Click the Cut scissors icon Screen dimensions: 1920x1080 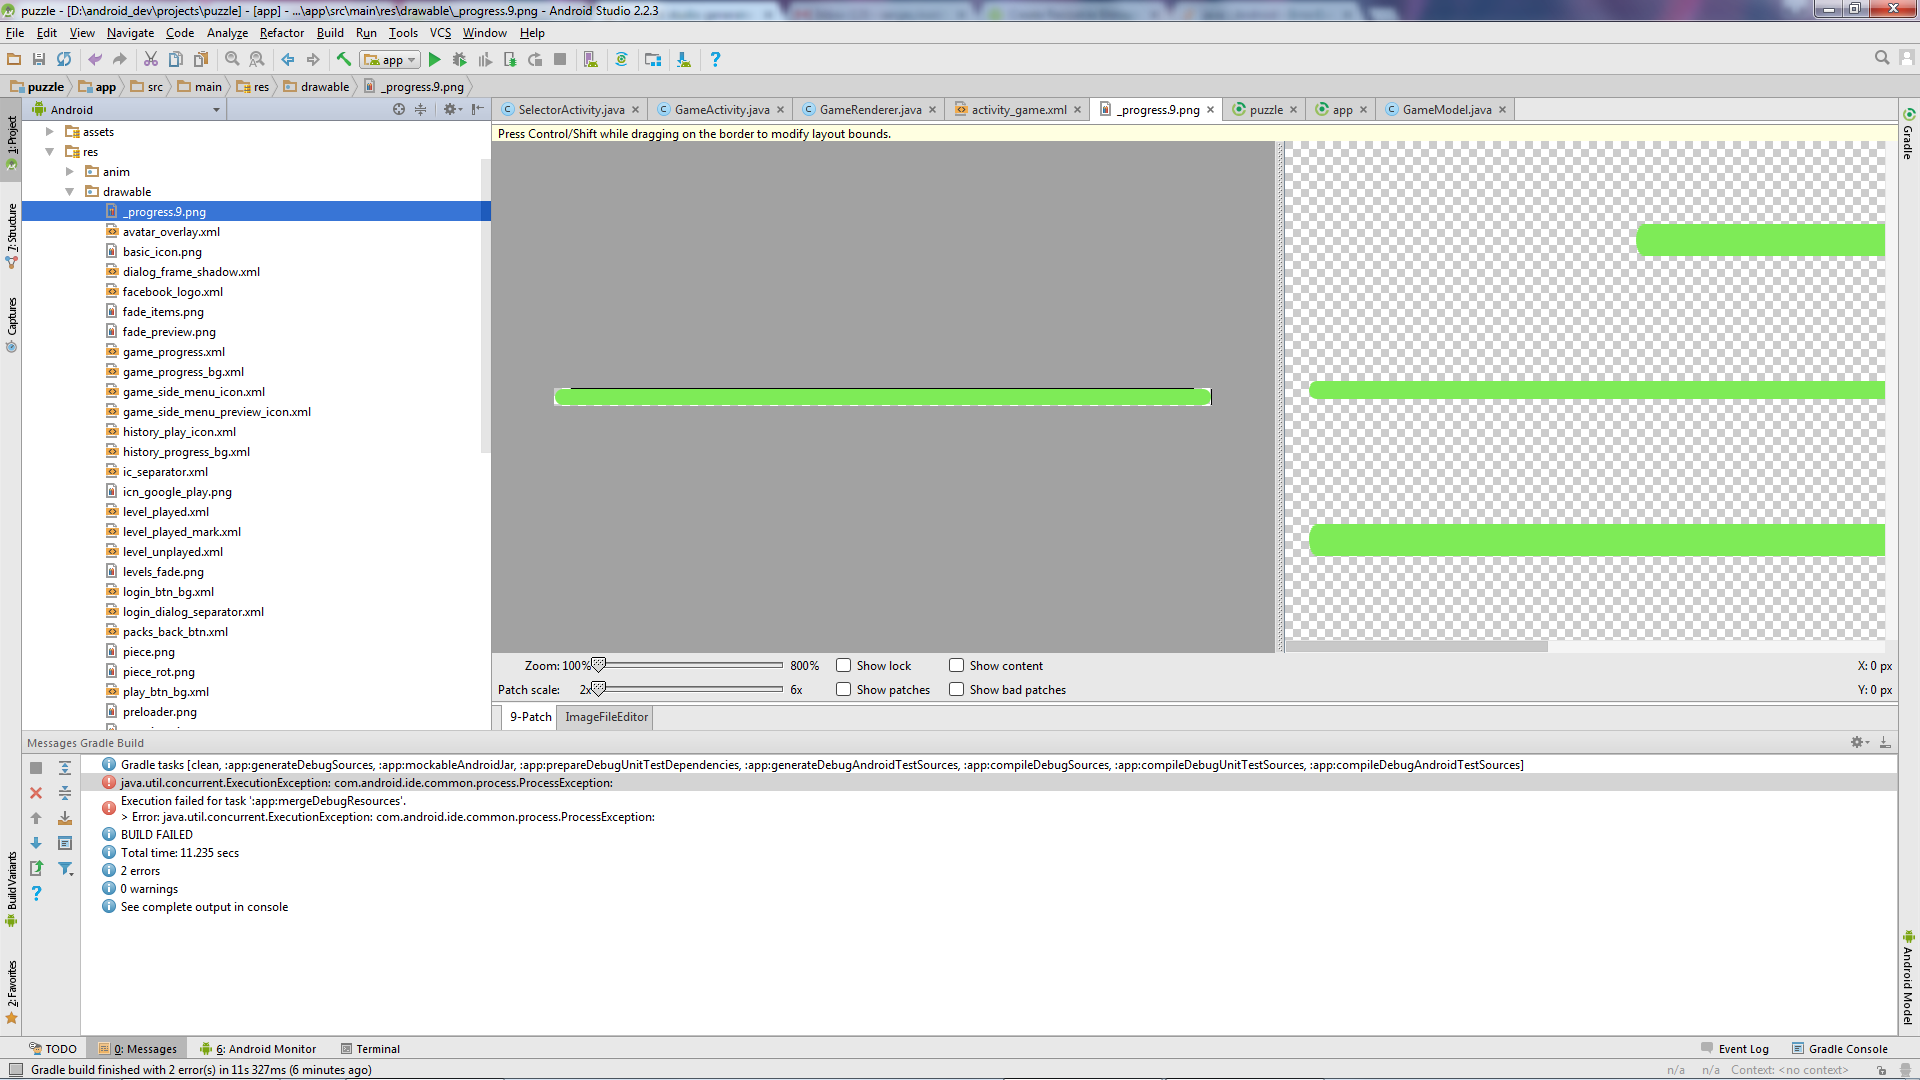[151, 60]
